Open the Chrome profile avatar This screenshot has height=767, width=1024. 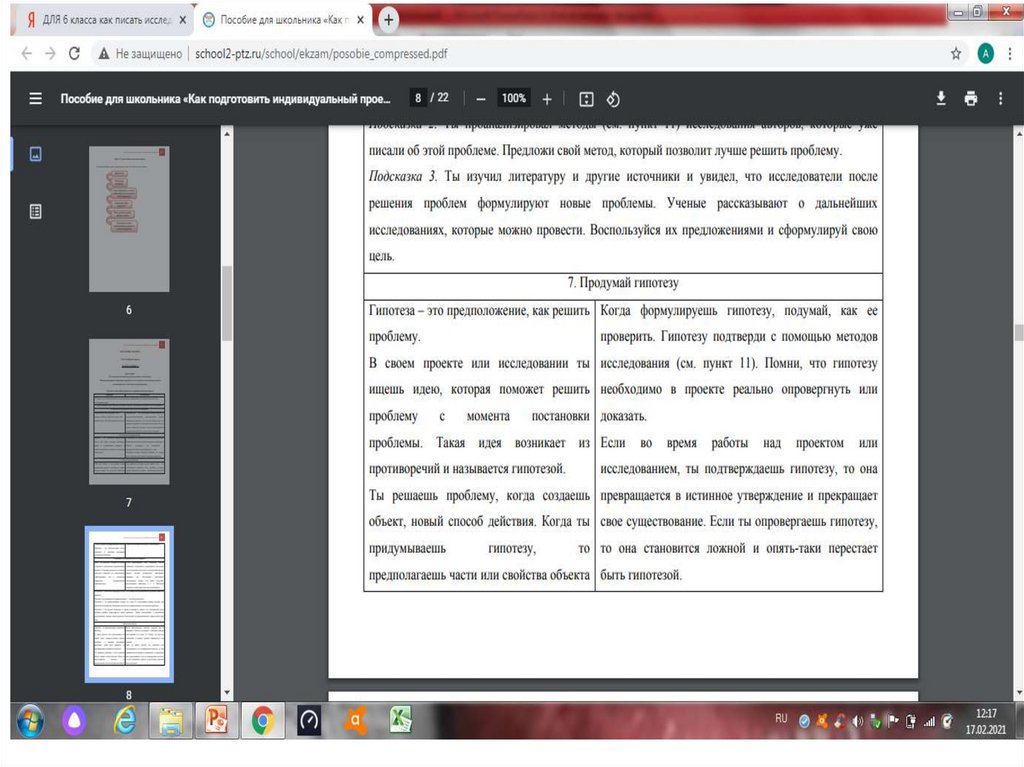point(985,54)
